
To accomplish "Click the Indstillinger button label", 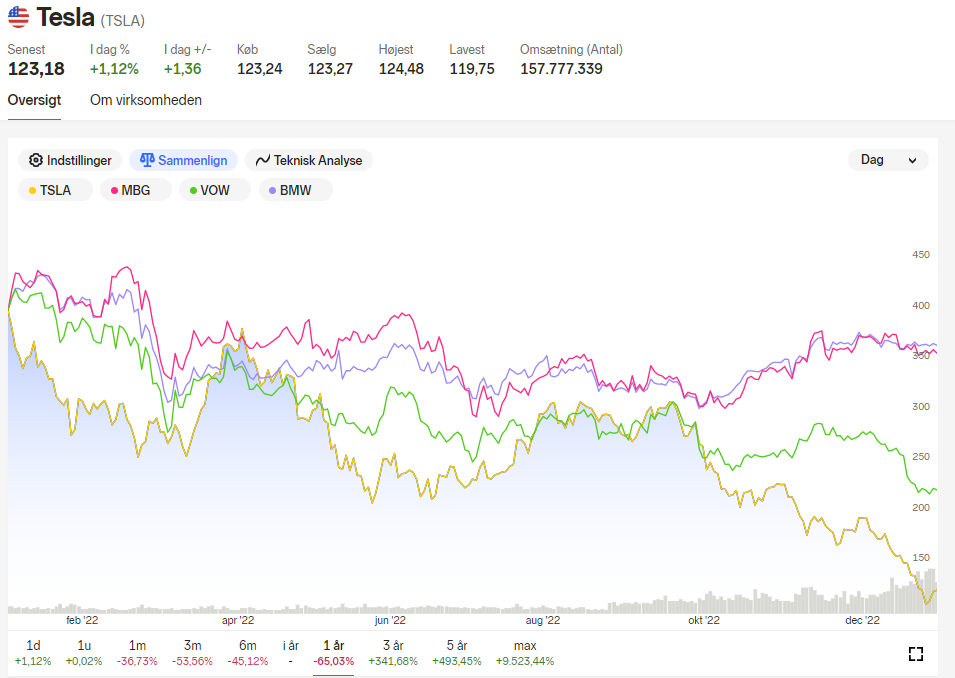I will pyautogui.click(x=79, y=160).
